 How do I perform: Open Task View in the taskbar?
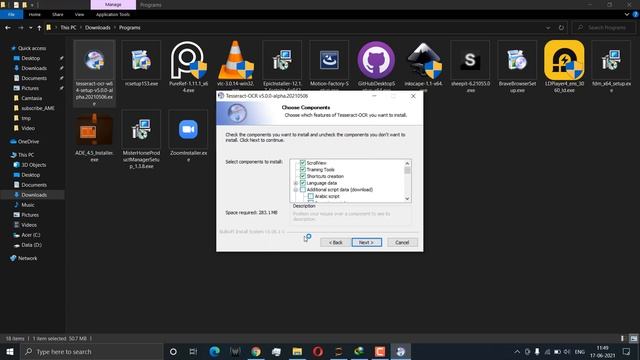tap(193, 351)
